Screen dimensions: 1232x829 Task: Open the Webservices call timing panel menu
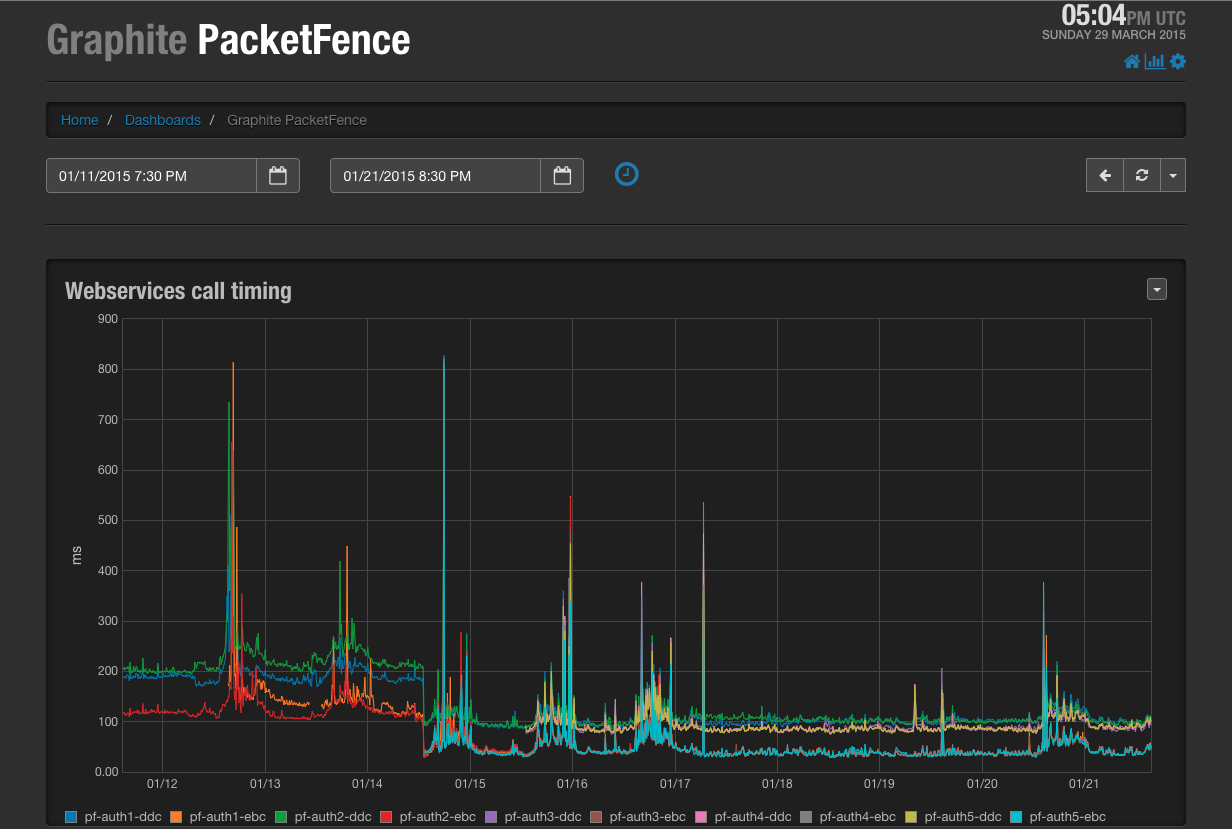click(x=1157, y=290)
